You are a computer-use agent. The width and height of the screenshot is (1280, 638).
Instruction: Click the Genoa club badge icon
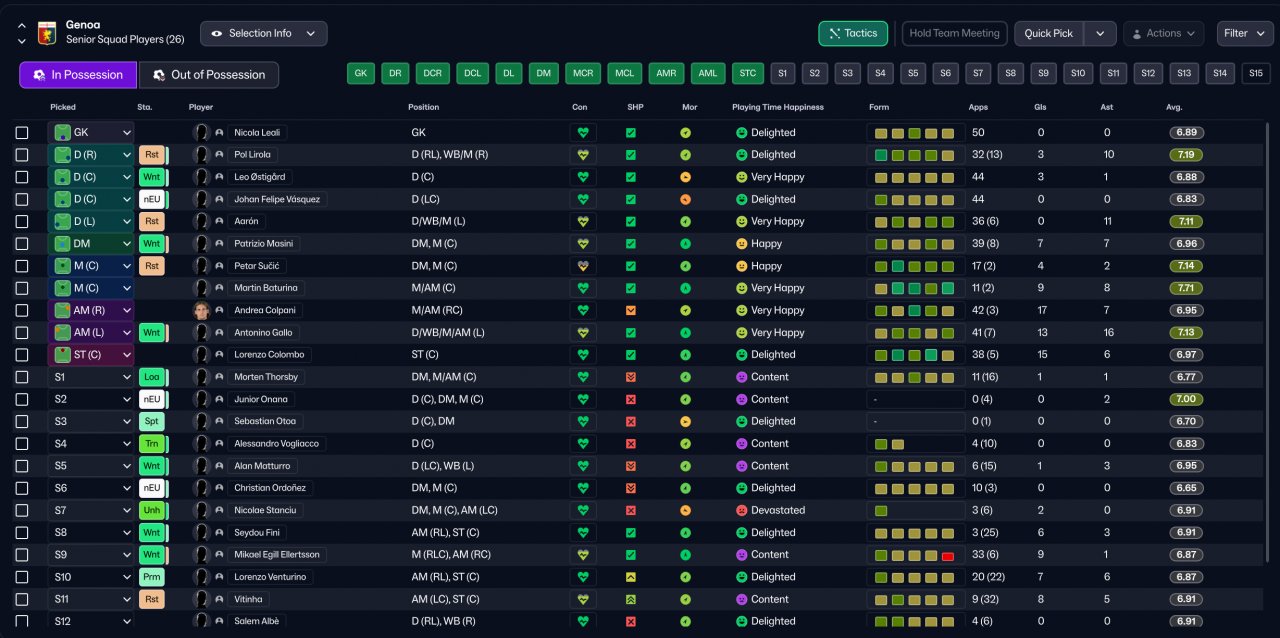[x=46, y=32]
